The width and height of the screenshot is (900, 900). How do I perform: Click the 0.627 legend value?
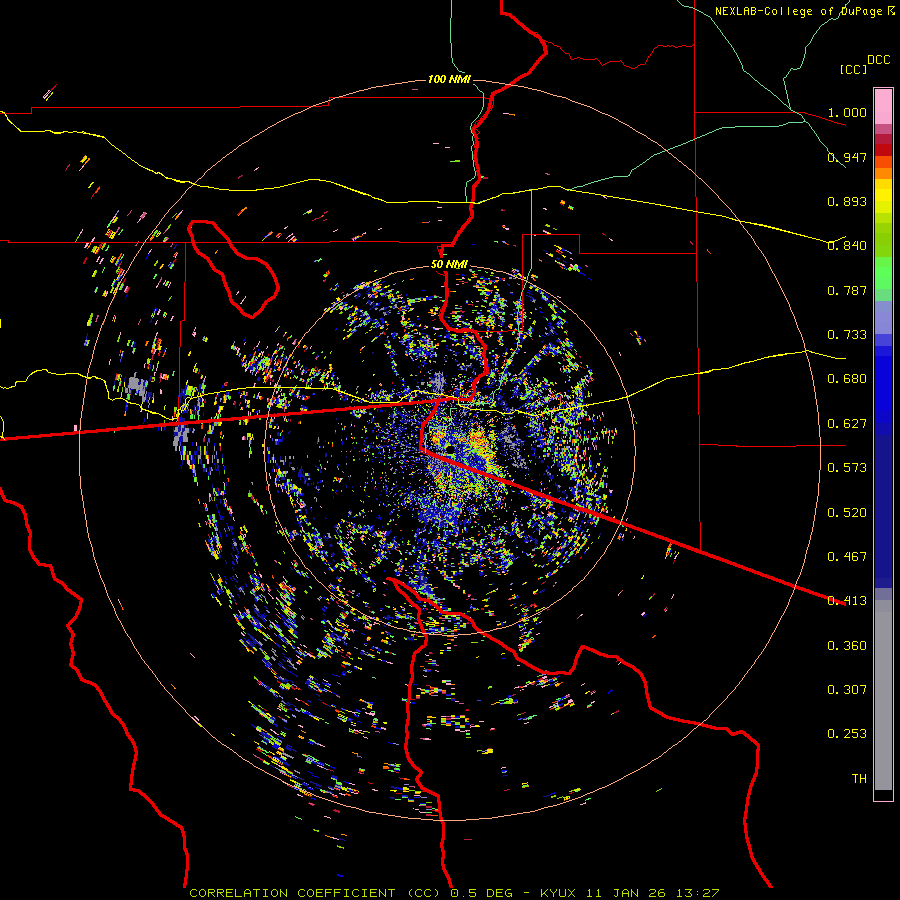pyautogui.click(x=847, y=424)
